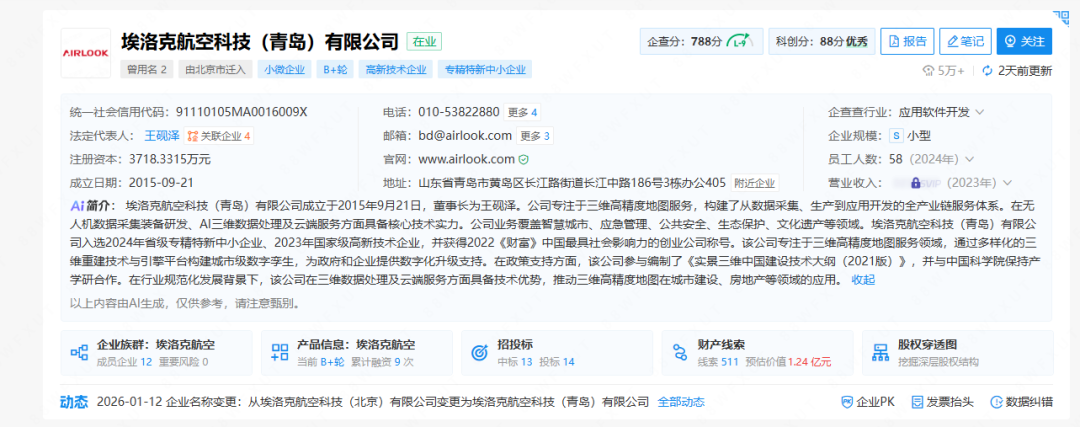1080x427 pixels.
Task: Open 累计融资 9 次 count
Action: coord(383,361)
